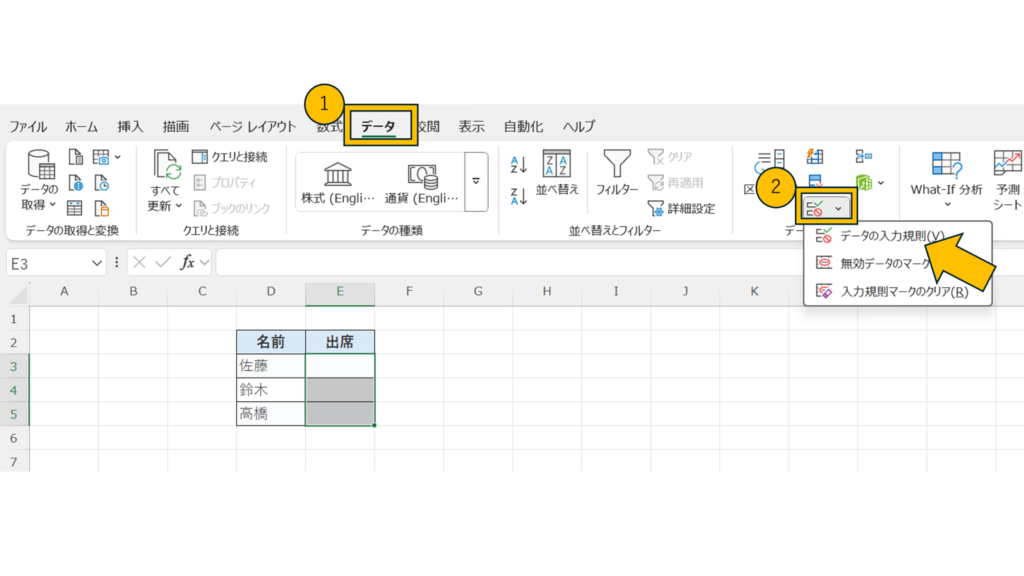Click the sort ascending A-Z icon
1024x576 pixels.
point(518,164)
